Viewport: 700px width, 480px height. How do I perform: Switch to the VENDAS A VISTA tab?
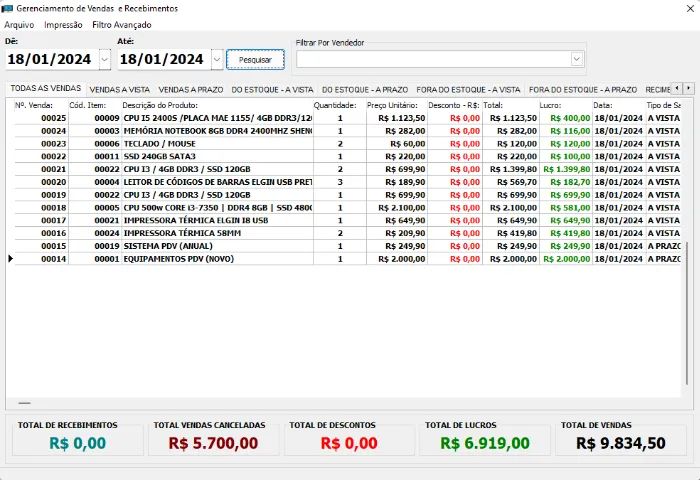pos(120,90)
